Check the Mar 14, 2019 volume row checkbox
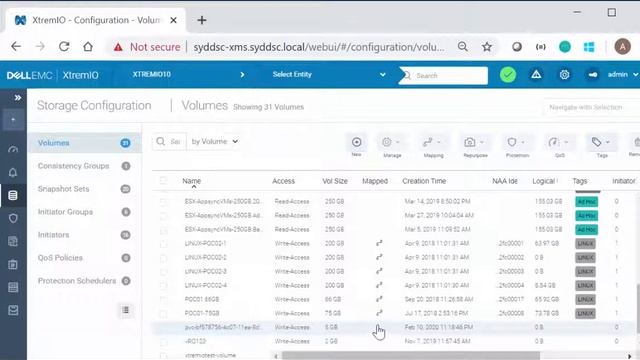 click(x=163, y=202)
